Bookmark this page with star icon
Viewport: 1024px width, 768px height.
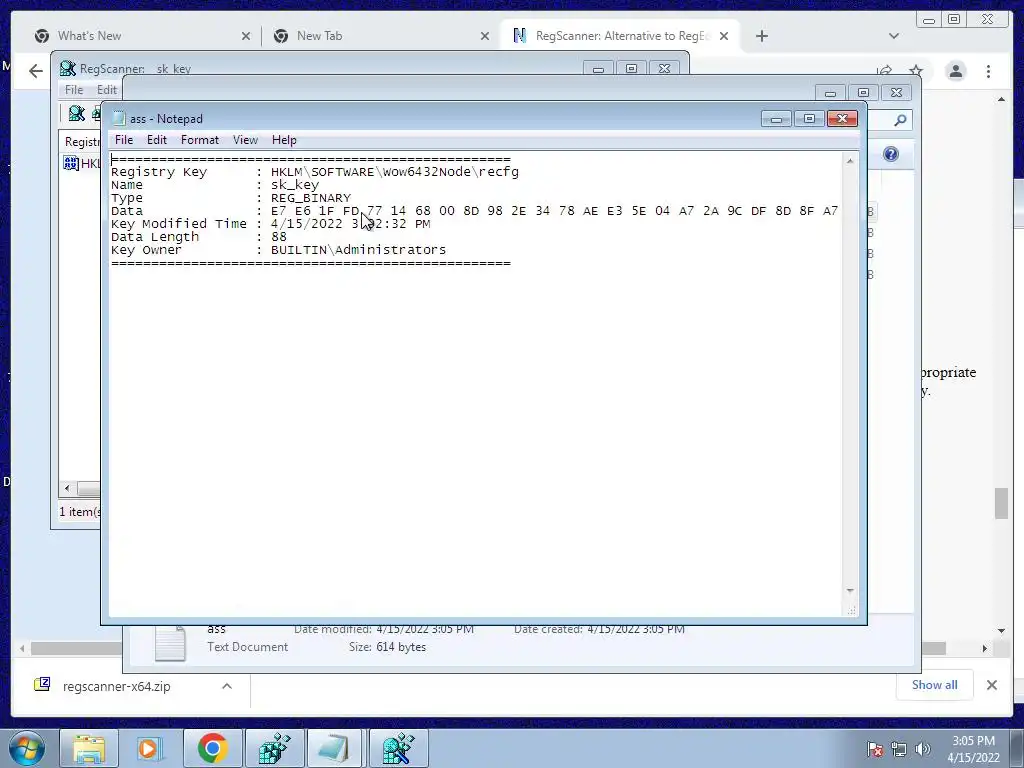pos(916,71)
